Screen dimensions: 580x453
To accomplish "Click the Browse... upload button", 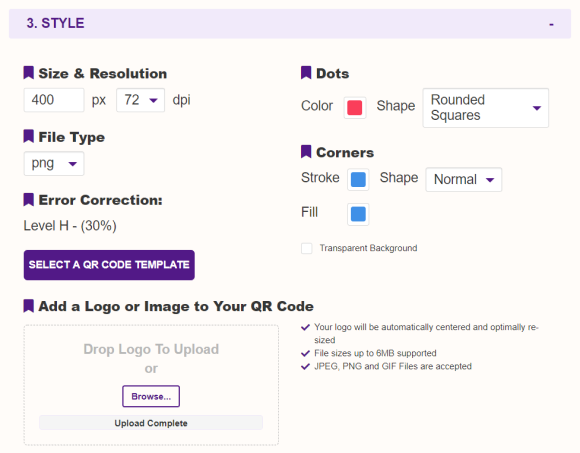I will point(151,396).
